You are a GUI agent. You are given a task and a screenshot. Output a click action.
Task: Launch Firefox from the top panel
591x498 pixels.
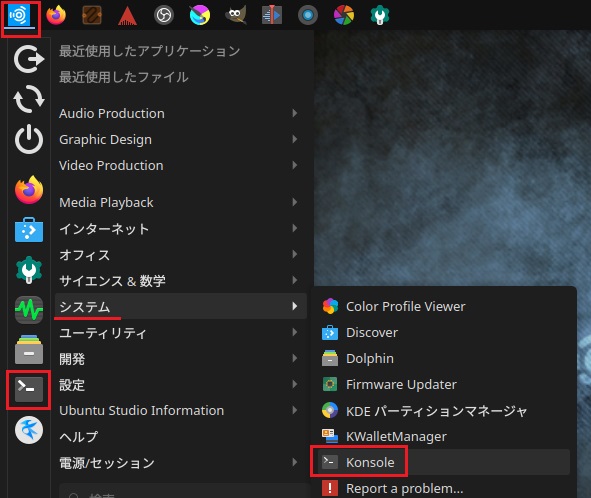(x=56, y=15)
